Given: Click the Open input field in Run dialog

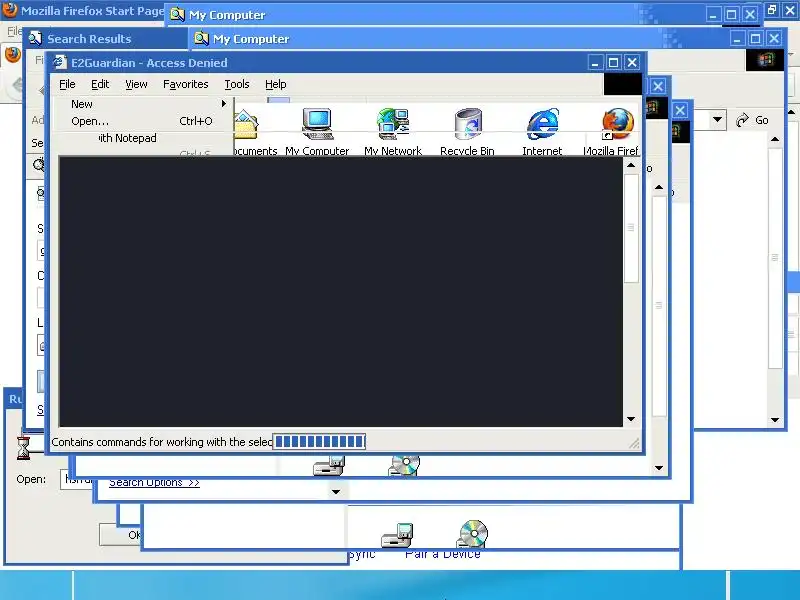Looking at the screenshot, I should pyautogui.click(x=77, y=479).
